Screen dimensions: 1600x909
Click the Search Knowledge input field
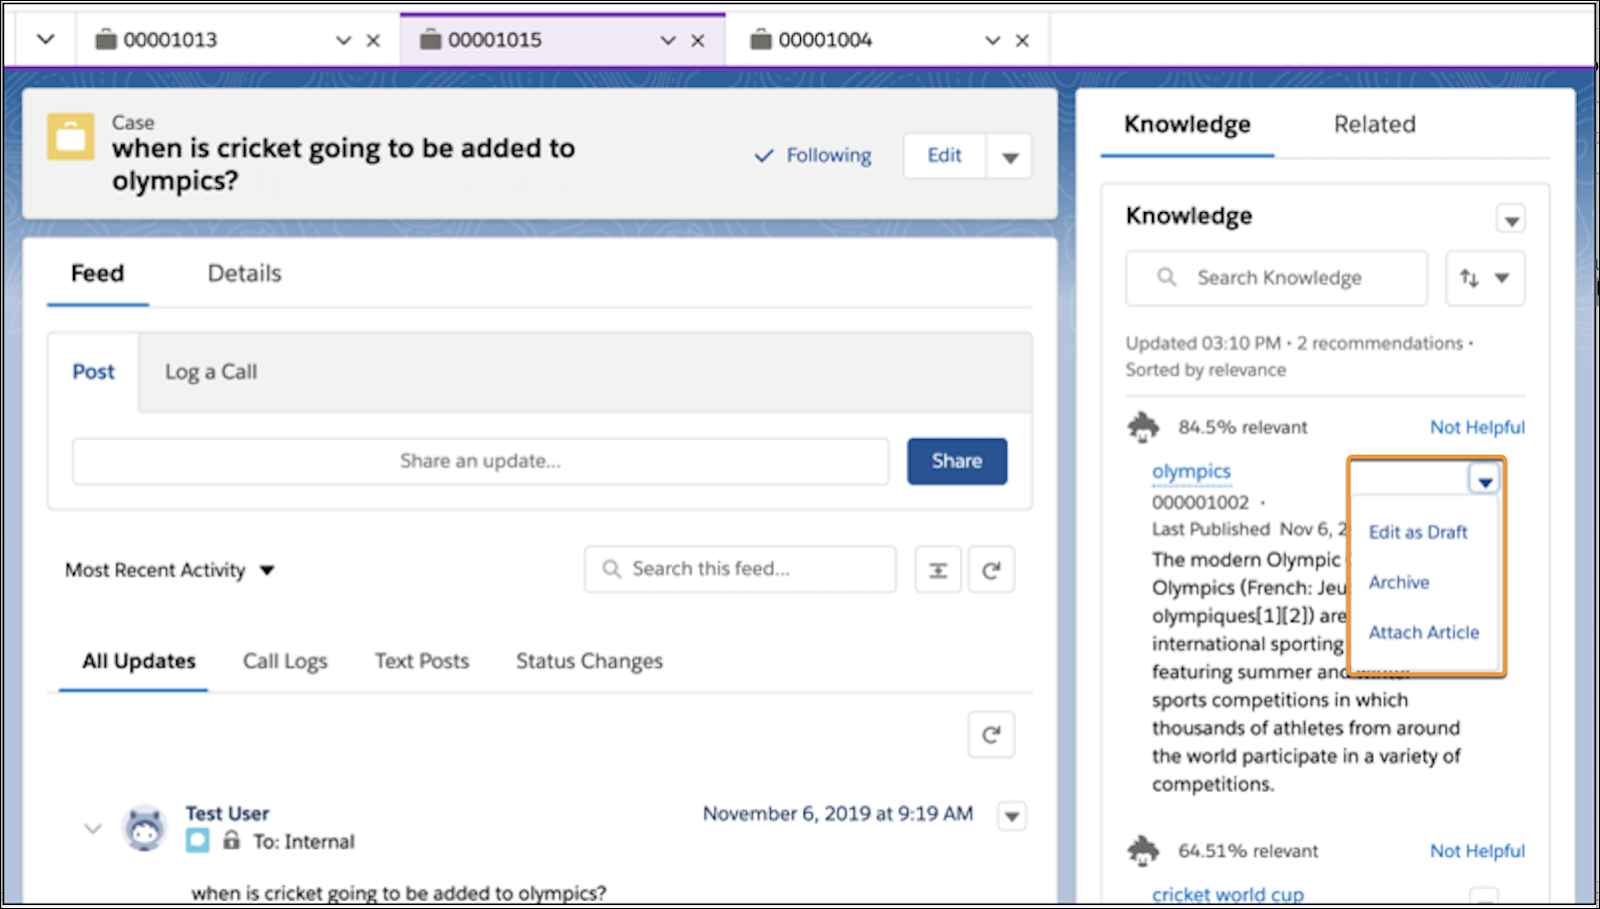click(x=1276, y=278)
